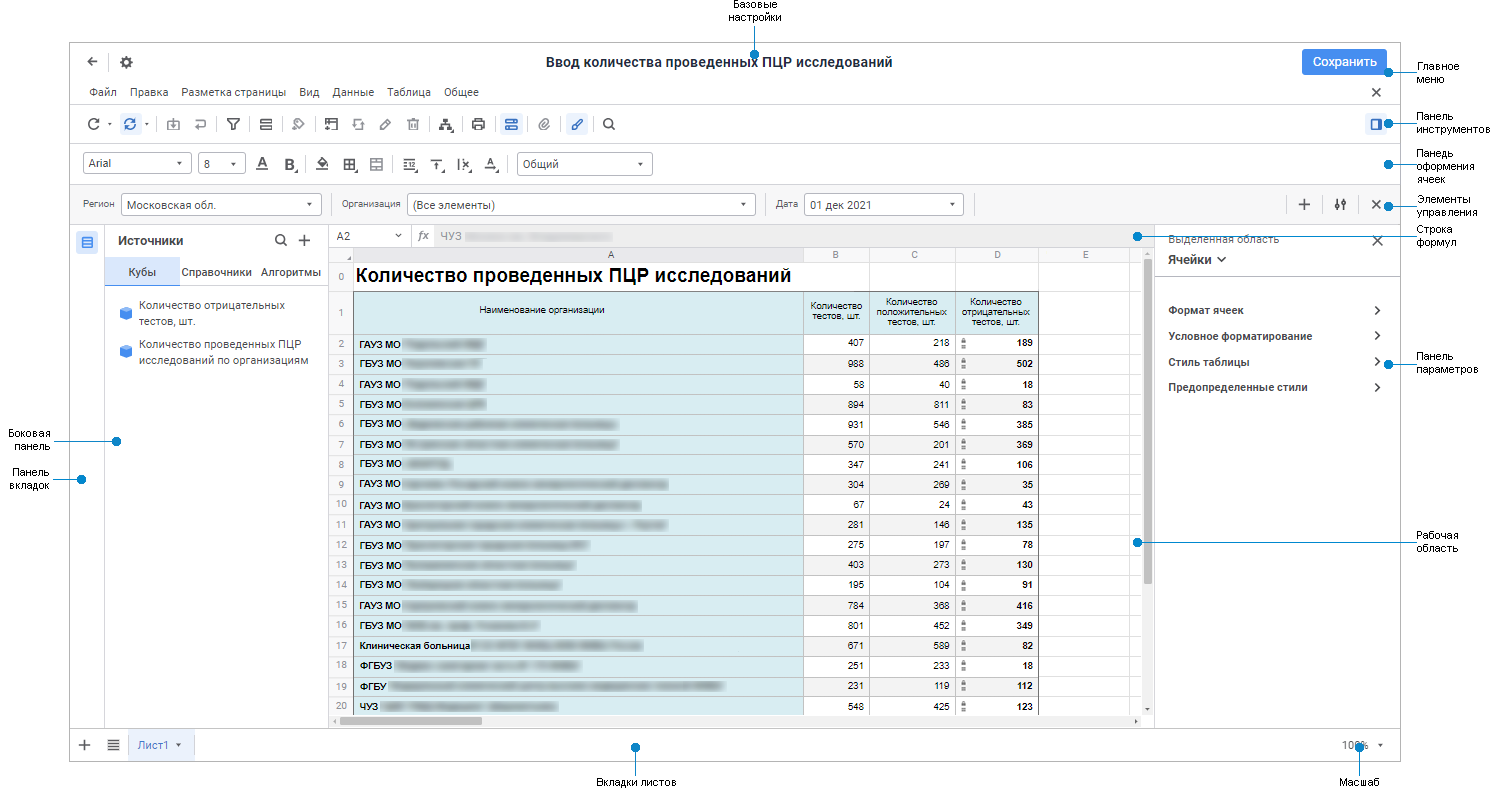Viewport: 1490px width, 788px height.
Task: Toggle the side parameters panel button
Action: [x=1376, y=125]
